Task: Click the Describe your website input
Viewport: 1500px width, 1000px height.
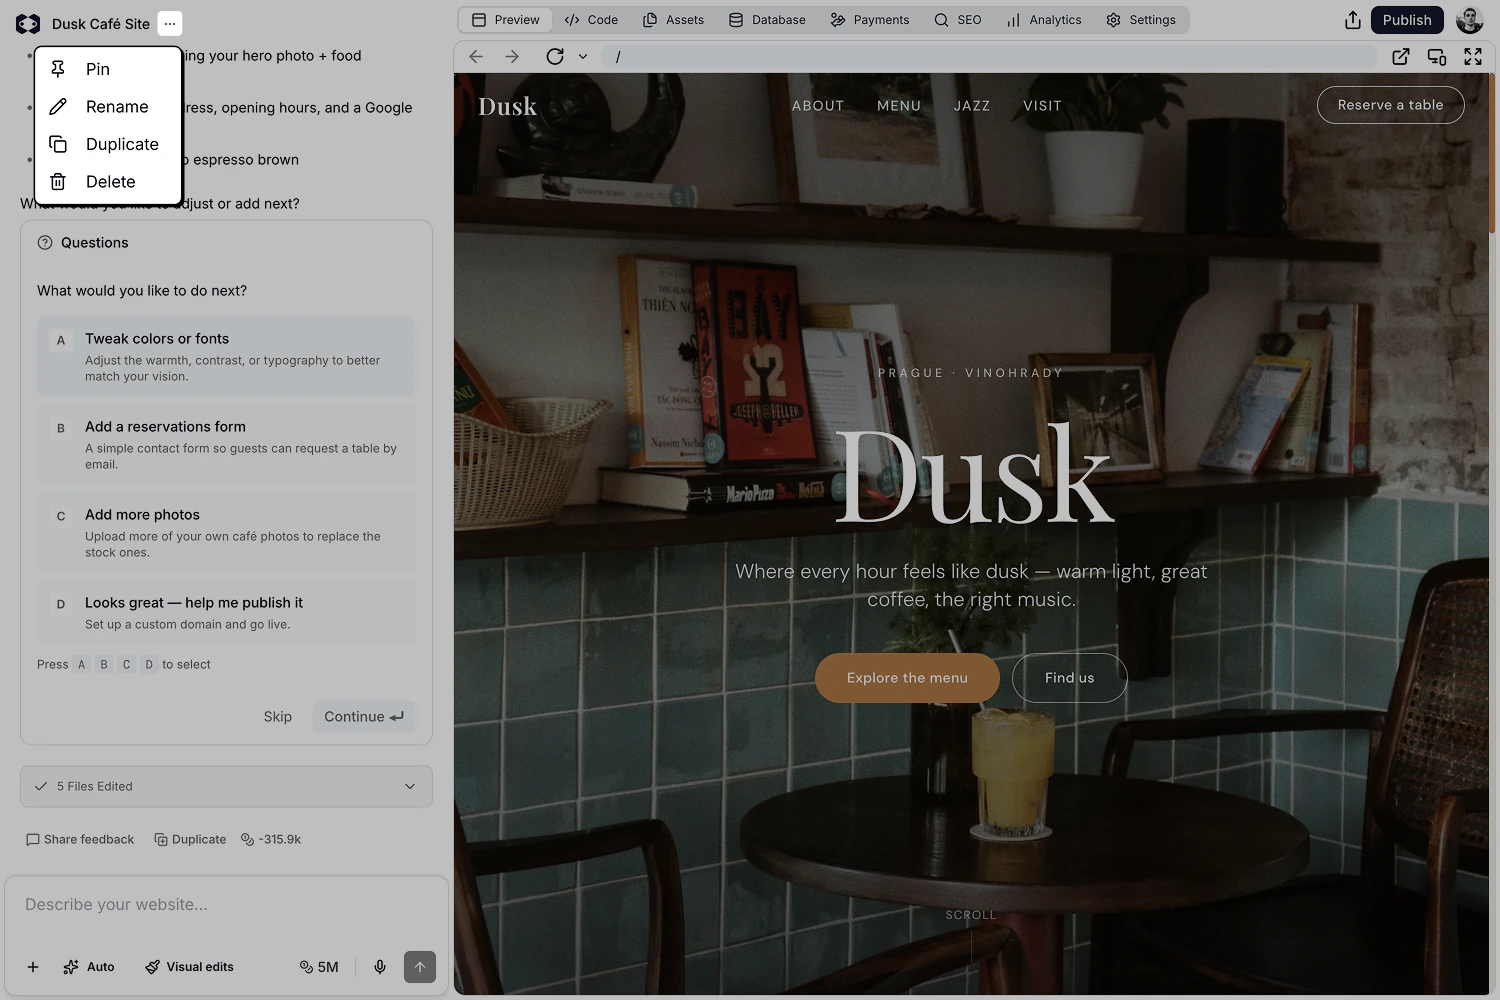Action: point(226,905)
